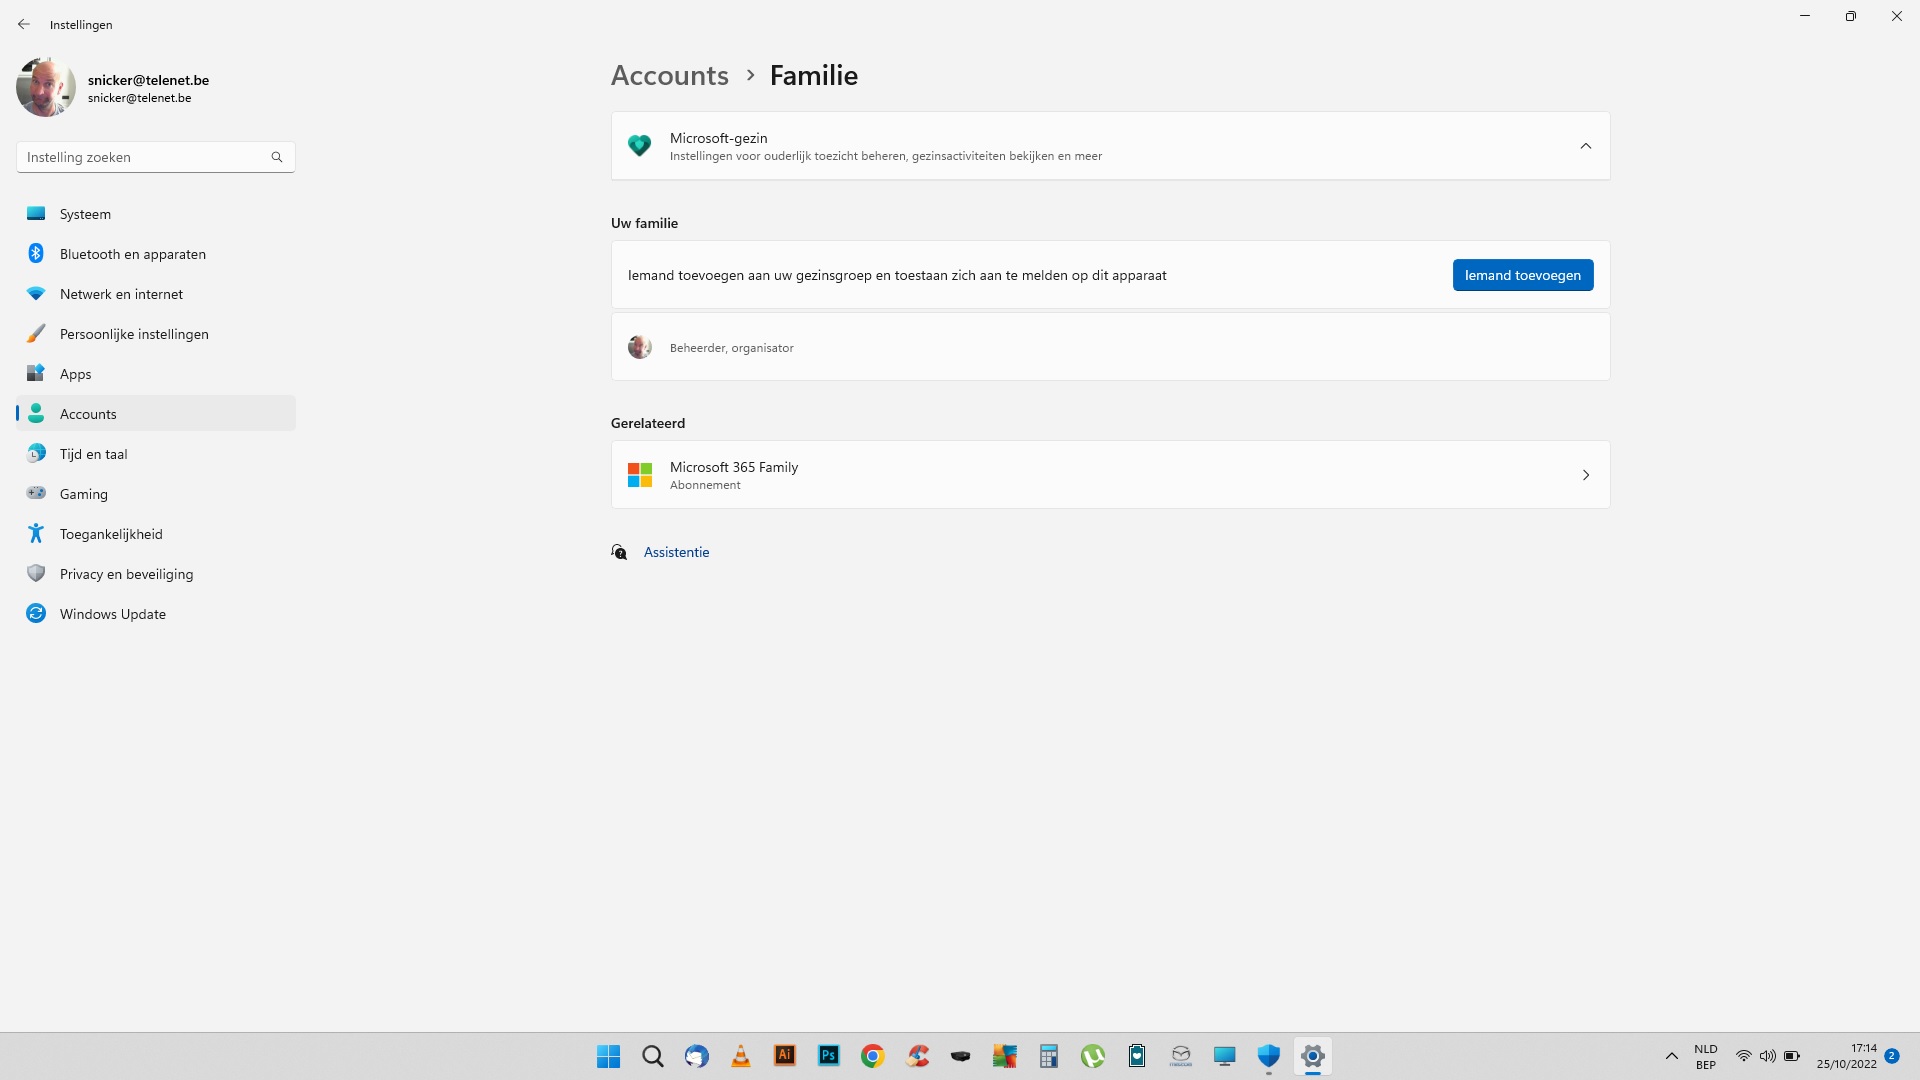Click the Iemand toevoegen button
1920x1080 pixels.
click(1522, 275)
